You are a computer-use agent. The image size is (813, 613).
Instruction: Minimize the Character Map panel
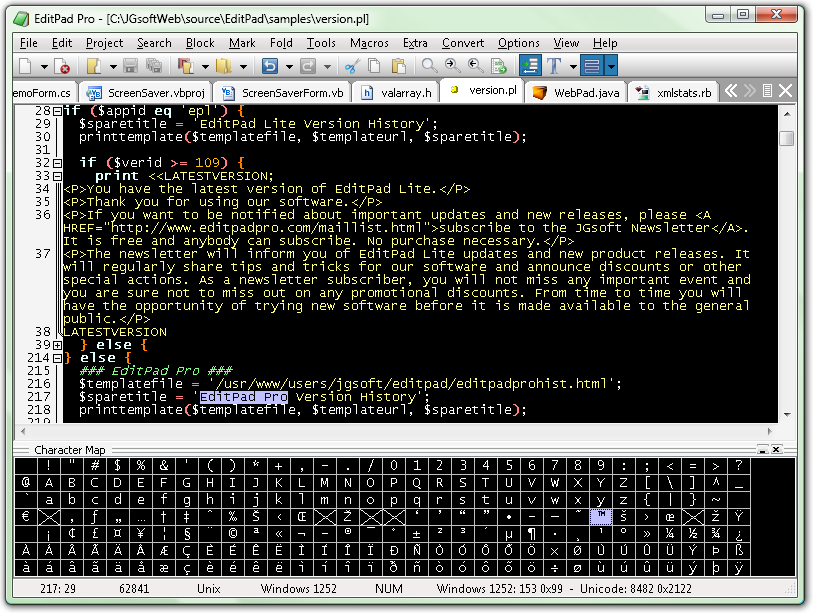pyautogui.click(x=762, y=449)
